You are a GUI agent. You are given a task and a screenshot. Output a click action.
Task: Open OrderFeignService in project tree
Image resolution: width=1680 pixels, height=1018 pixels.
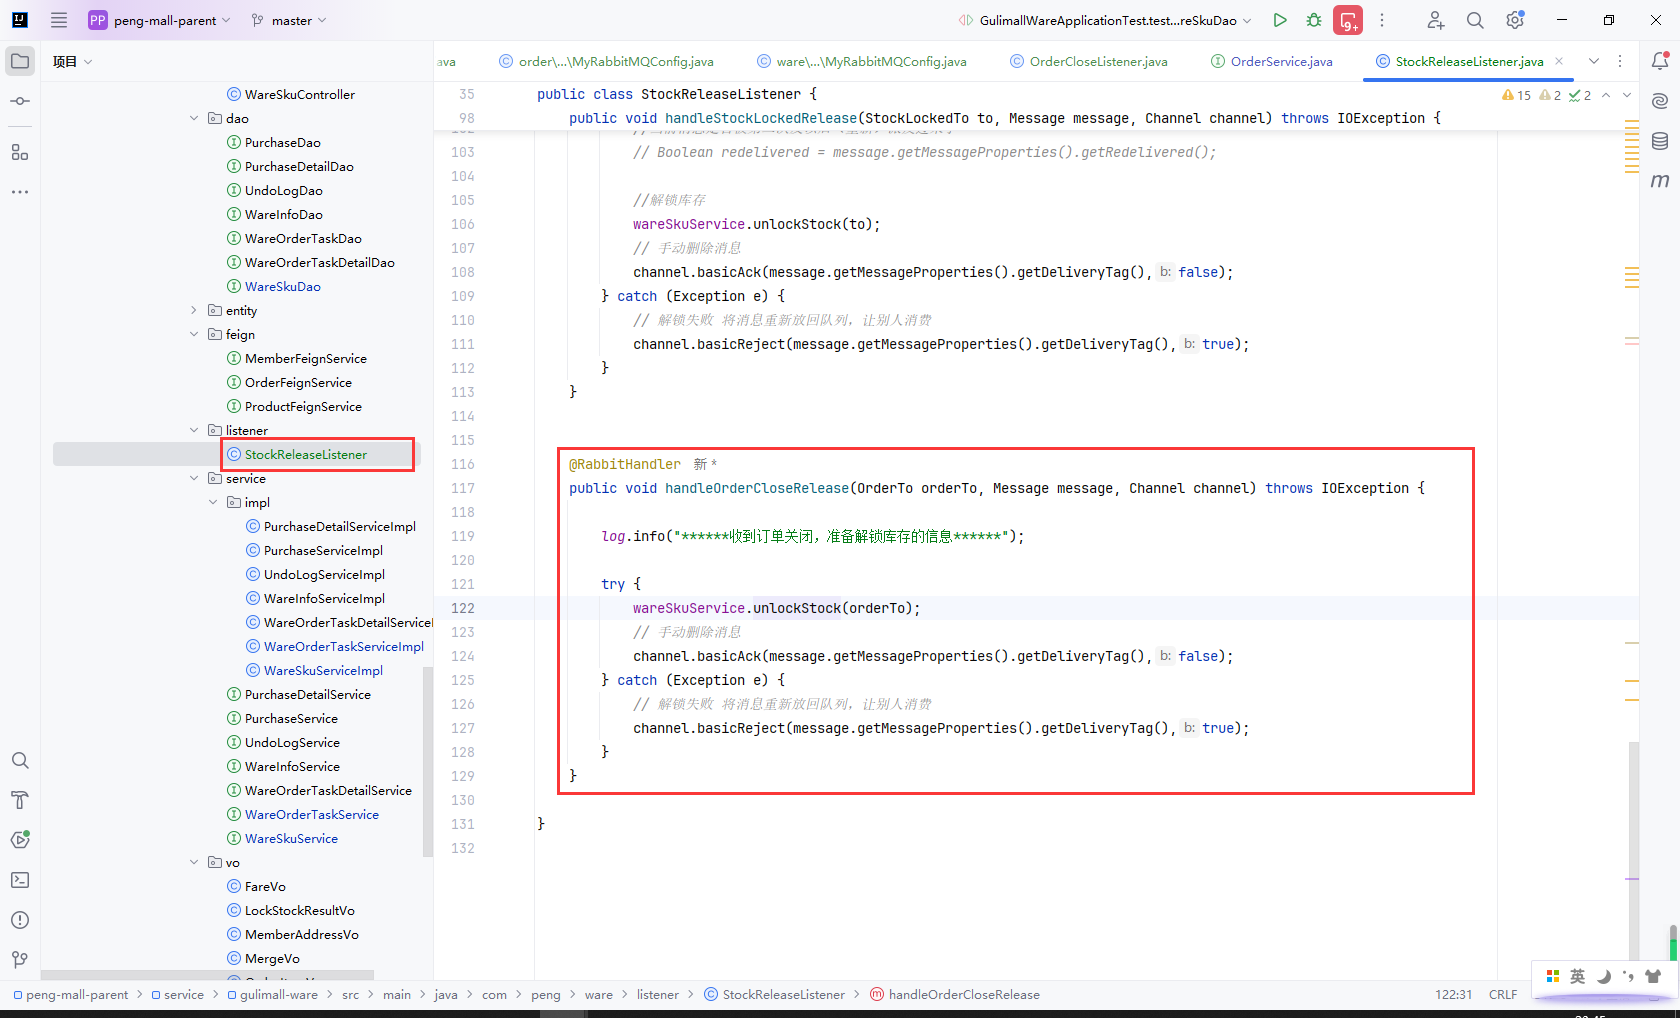(289, 382)
